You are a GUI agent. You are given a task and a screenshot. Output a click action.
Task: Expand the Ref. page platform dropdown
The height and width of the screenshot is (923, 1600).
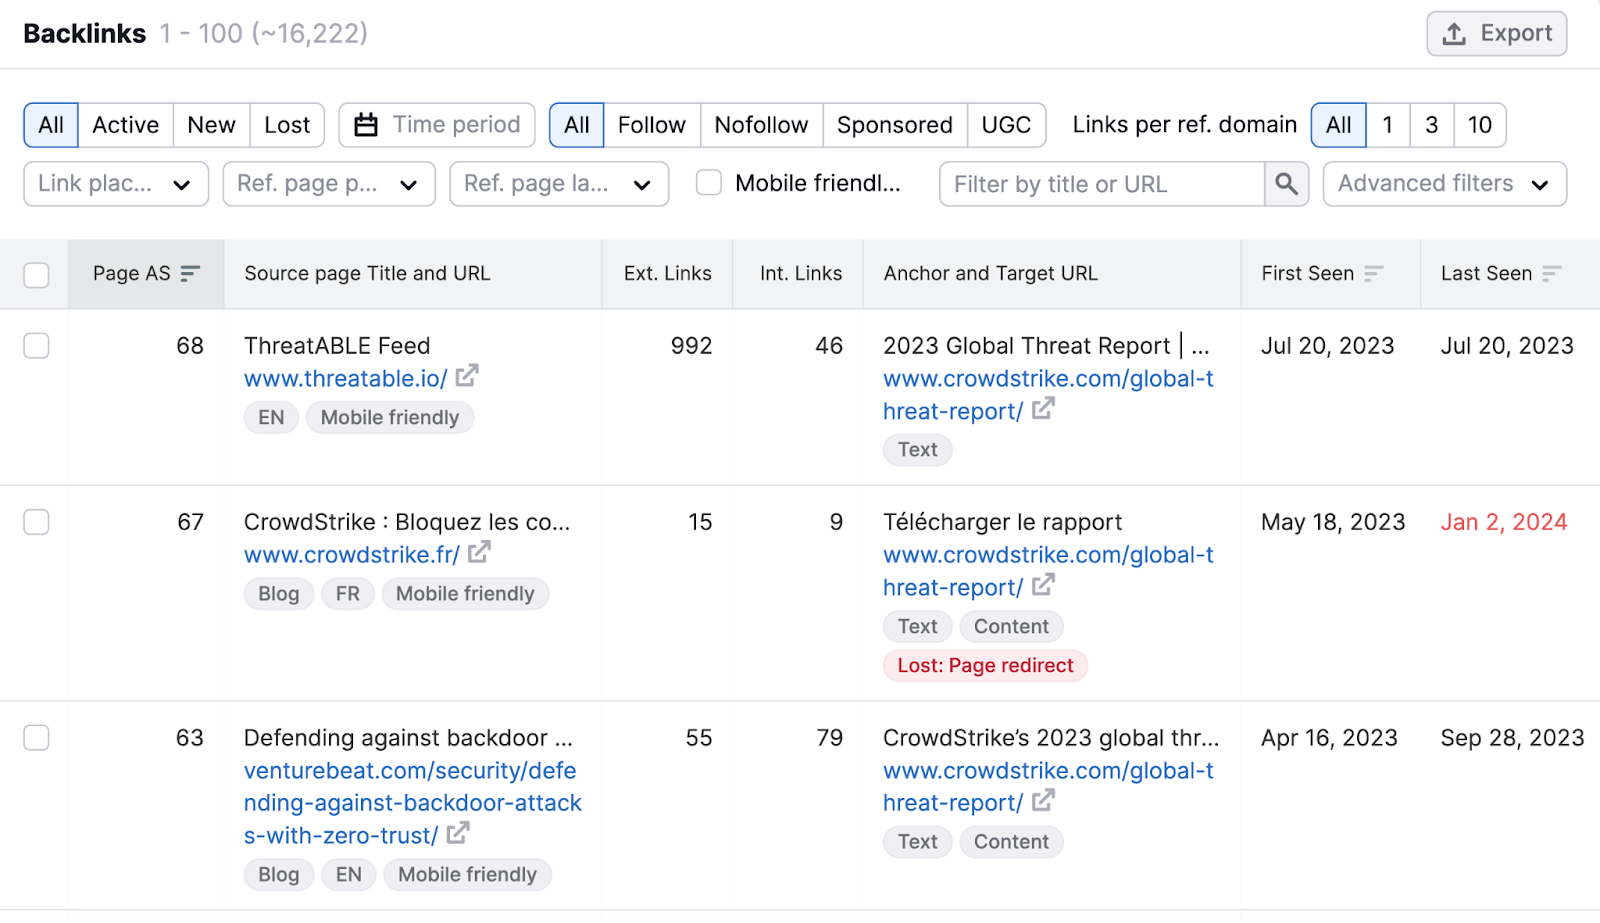328,184
